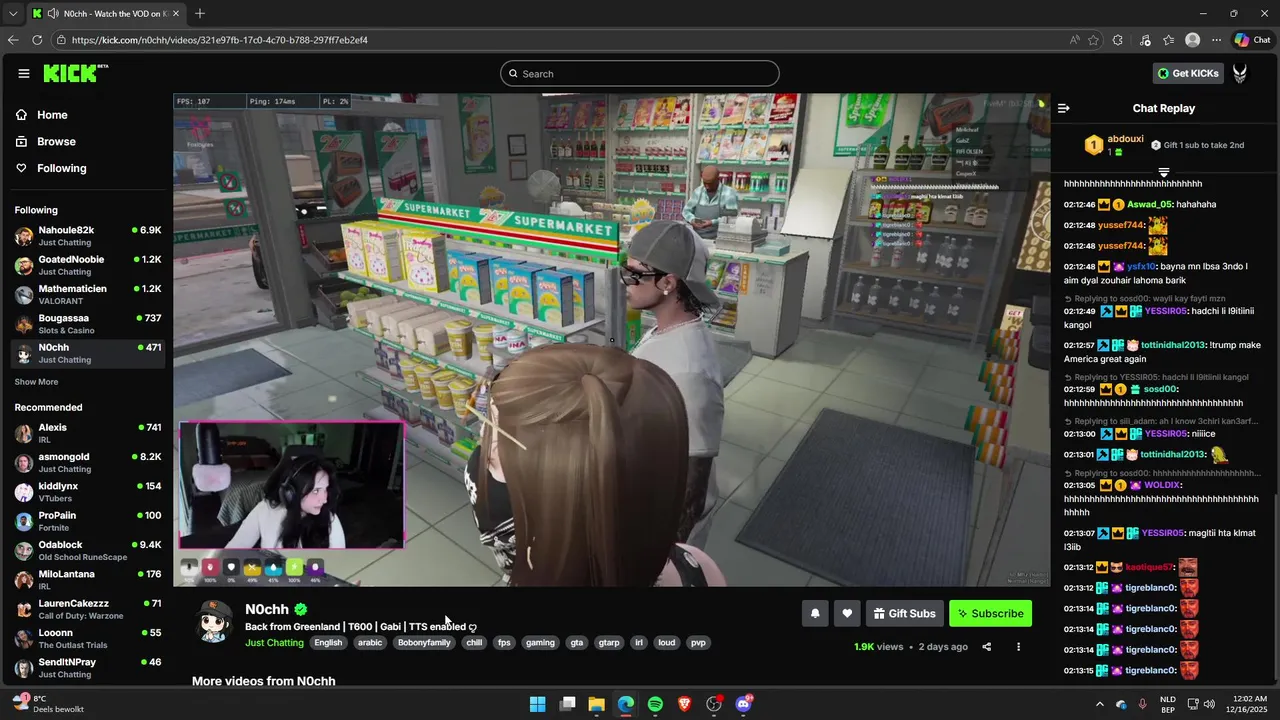Click username WOLDIX in chat
Image resolution: width=1280 pixels, height=720 pixels.
[1162, 485]
